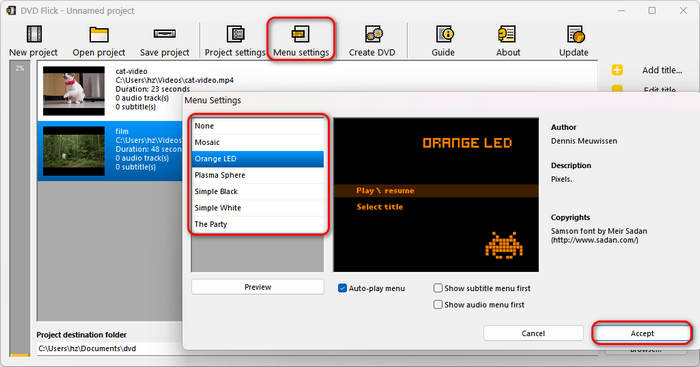Click the Dennis Meuwissen author name
The height and width of the screenshot is (367, 700).
pos(584,141)
